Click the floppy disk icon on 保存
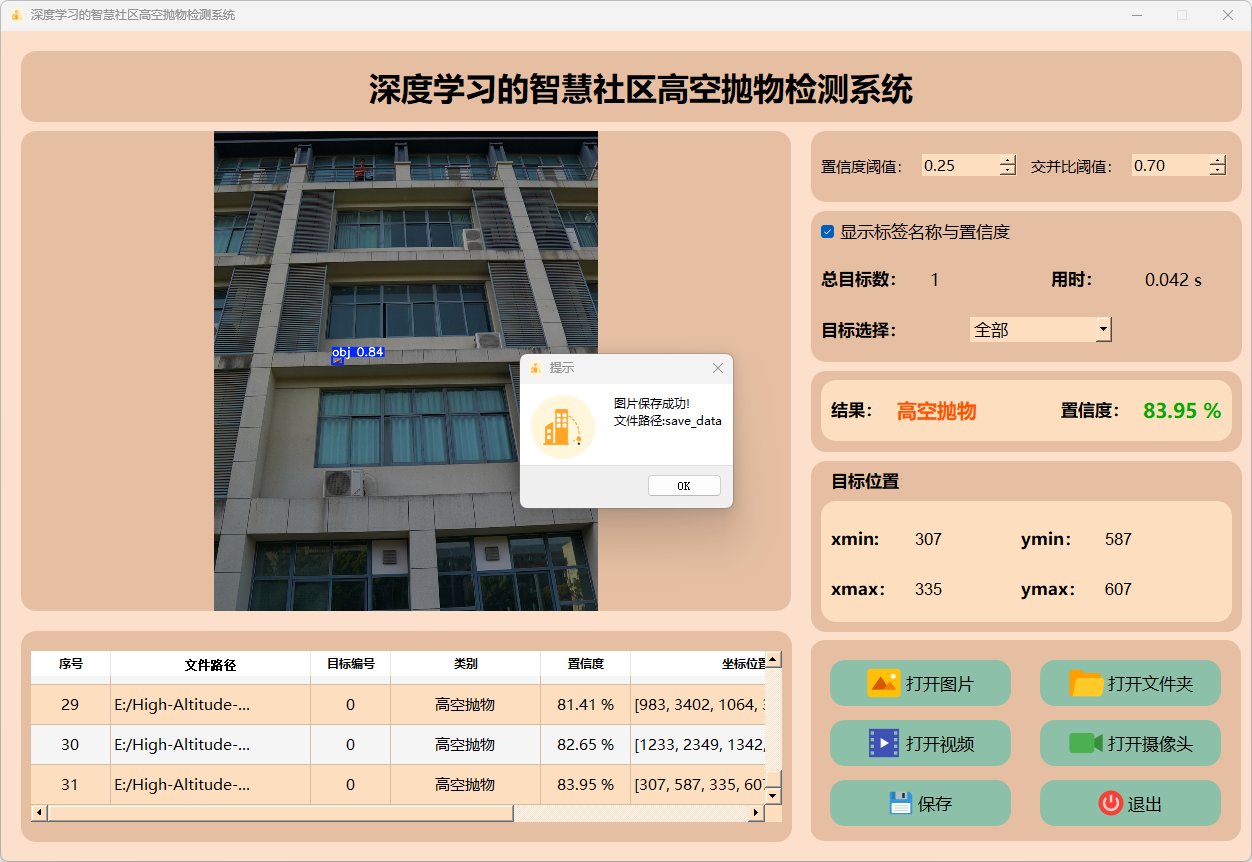This screenshot has width=1252, height=862. coord(900,803)
